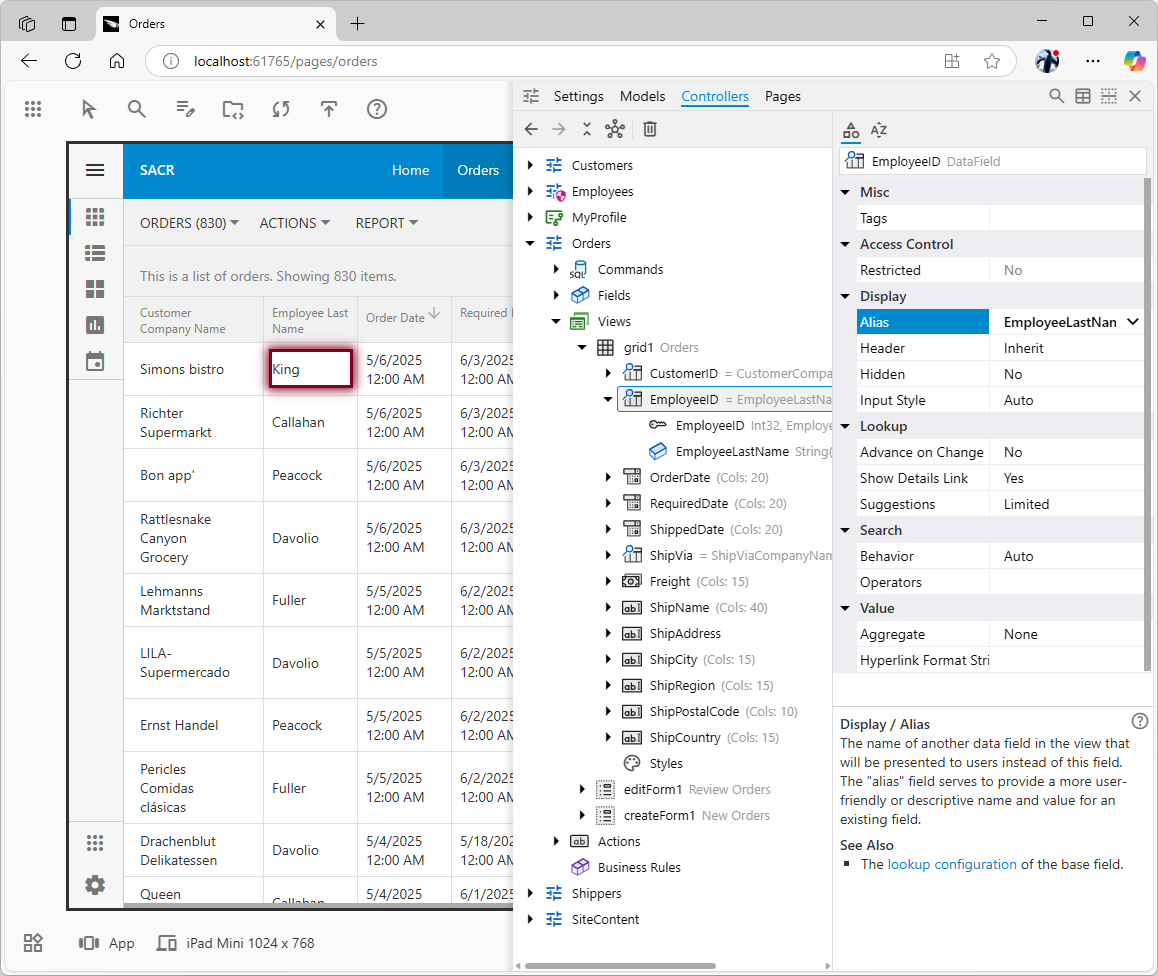The width and height of the screenshot is (1158, 976).
Task: Go back in the project explorer
Action: tap(531, 129)
